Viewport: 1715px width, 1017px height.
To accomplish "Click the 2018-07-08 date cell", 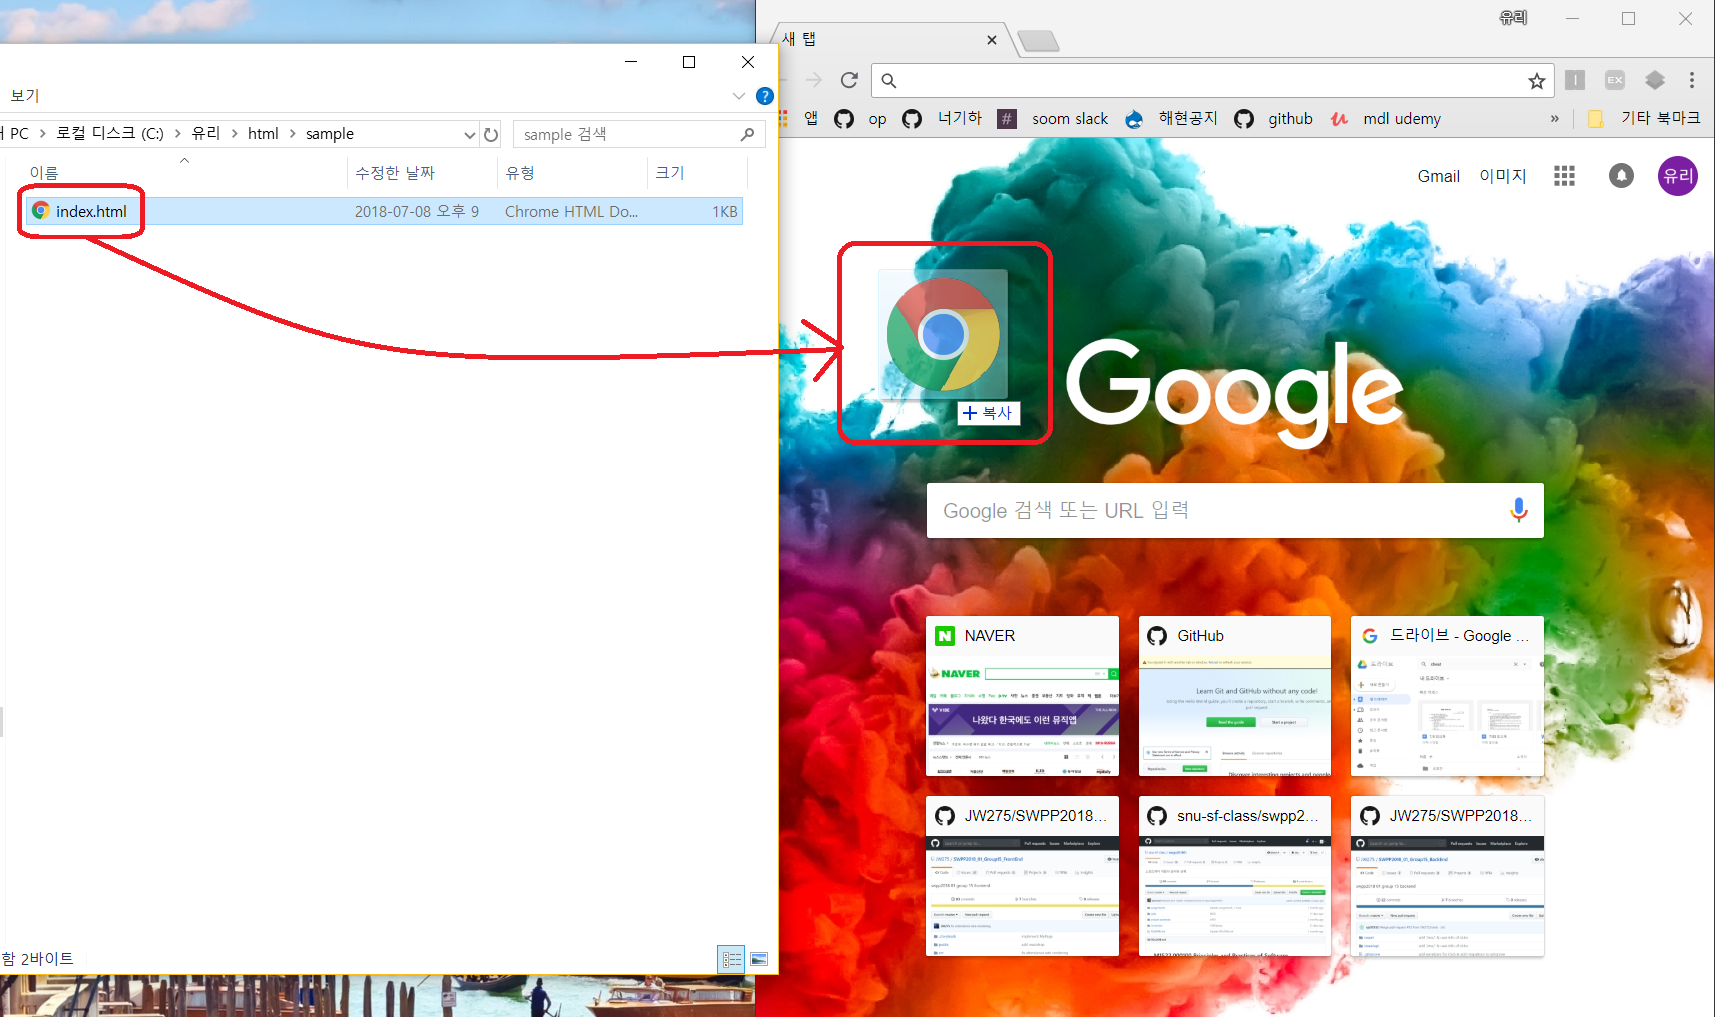I will pos(416,211).
